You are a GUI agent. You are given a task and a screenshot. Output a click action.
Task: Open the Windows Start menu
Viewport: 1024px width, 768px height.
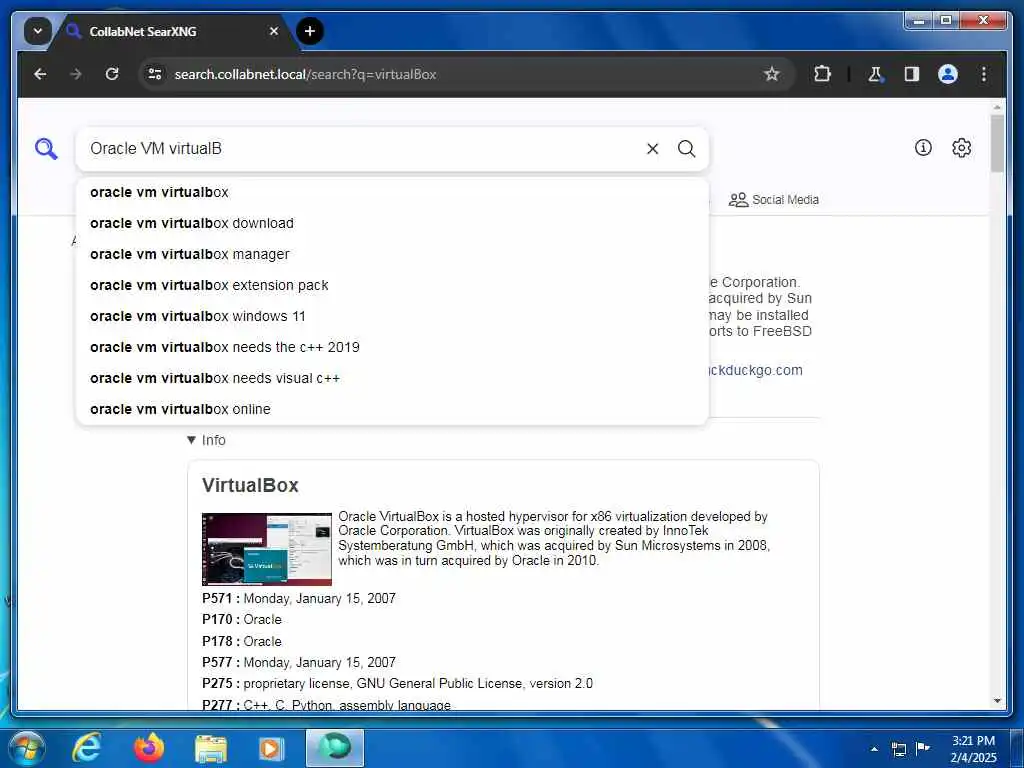(x=26, y=748)
